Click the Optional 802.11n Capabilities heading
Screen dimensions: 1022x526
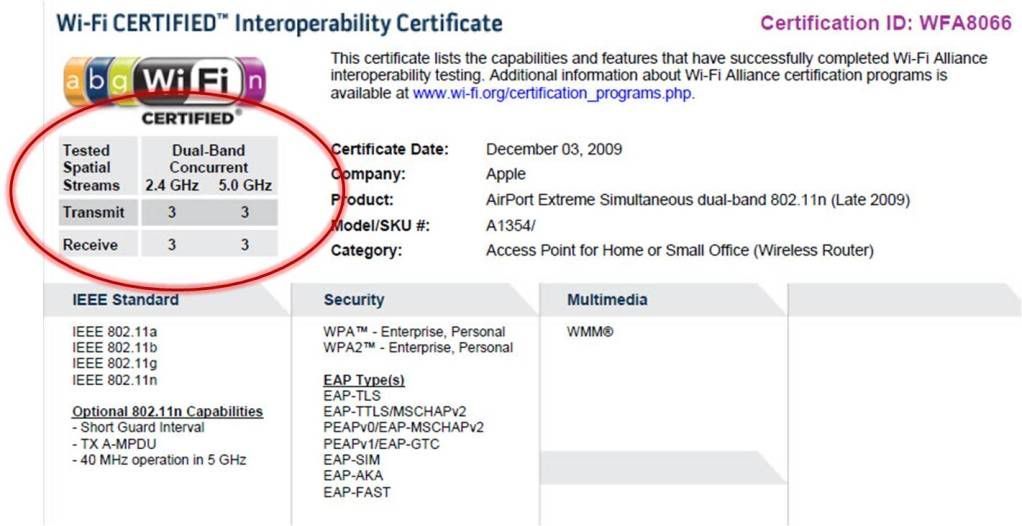(168, 412)
